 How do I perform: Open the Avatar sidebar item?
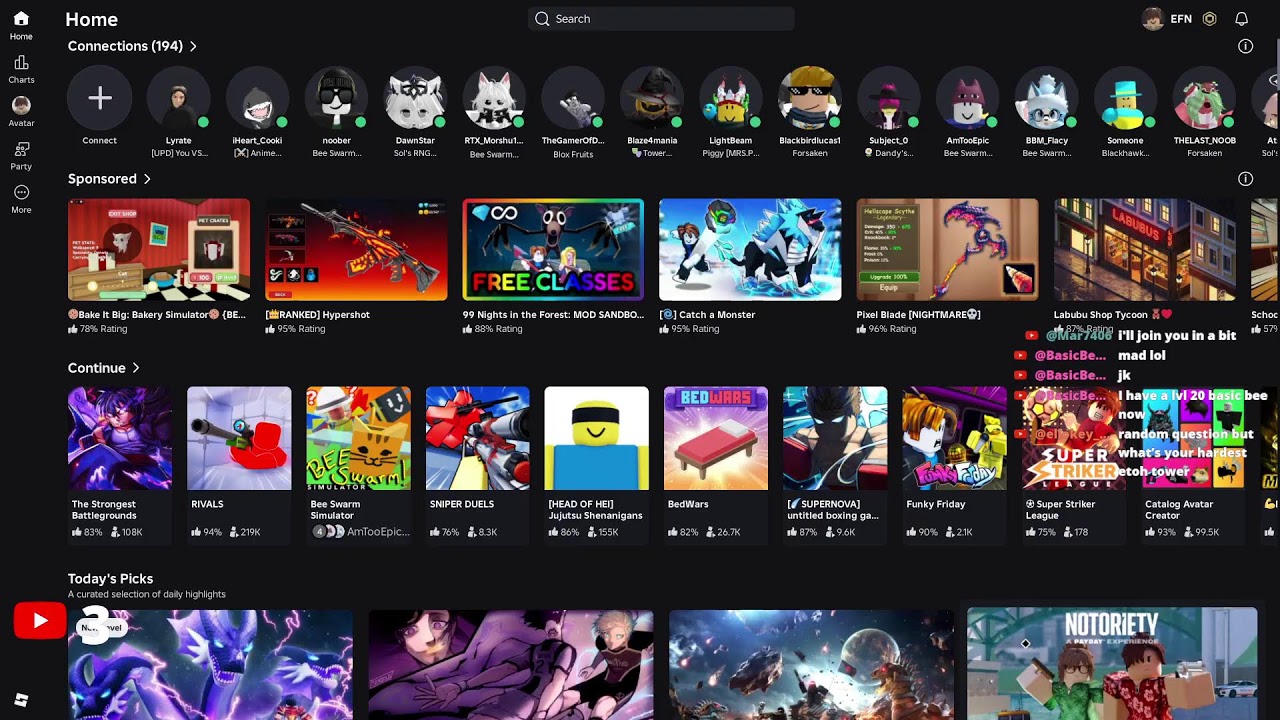pos(21,105)
